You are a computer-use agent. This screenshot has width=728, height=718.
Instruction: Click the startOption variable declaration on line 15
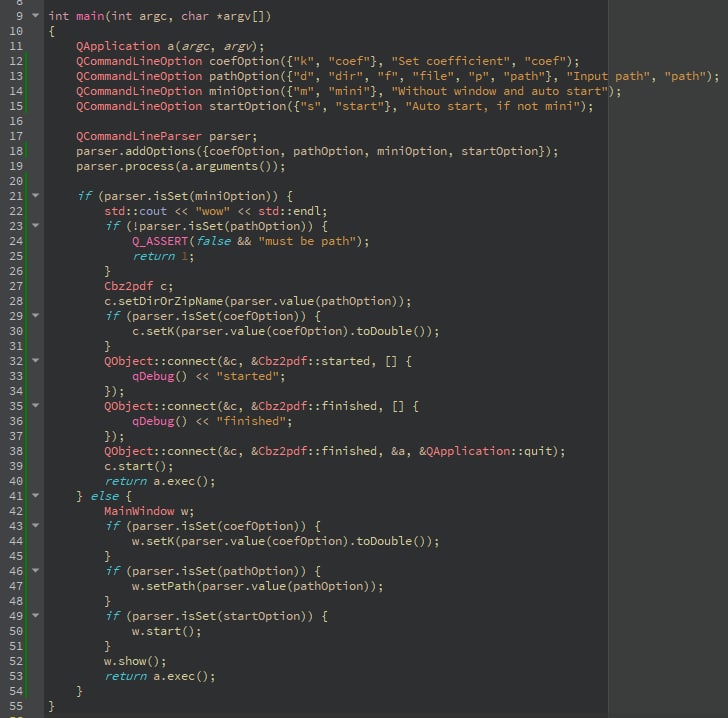248,106
